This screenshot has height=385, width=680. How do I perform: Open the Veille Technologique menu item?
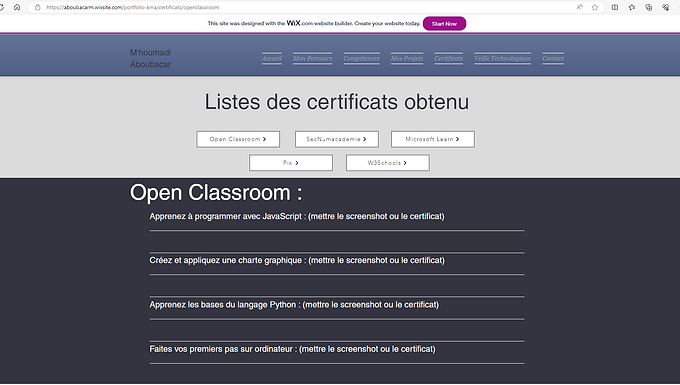[503, 59]
